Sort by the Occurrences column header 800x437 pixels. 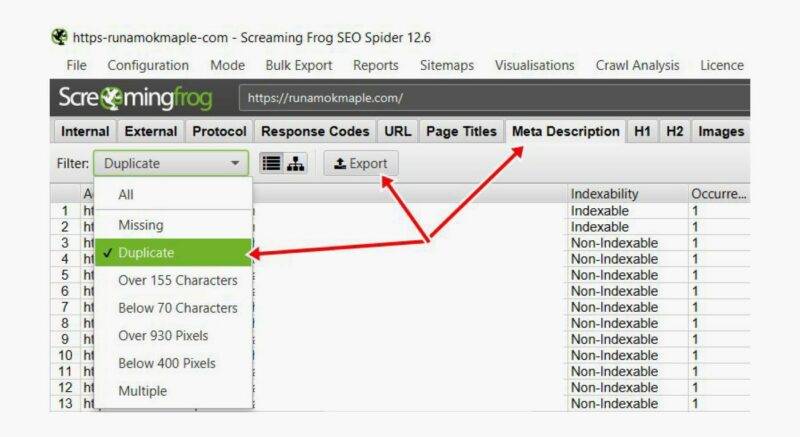(718, 194)
